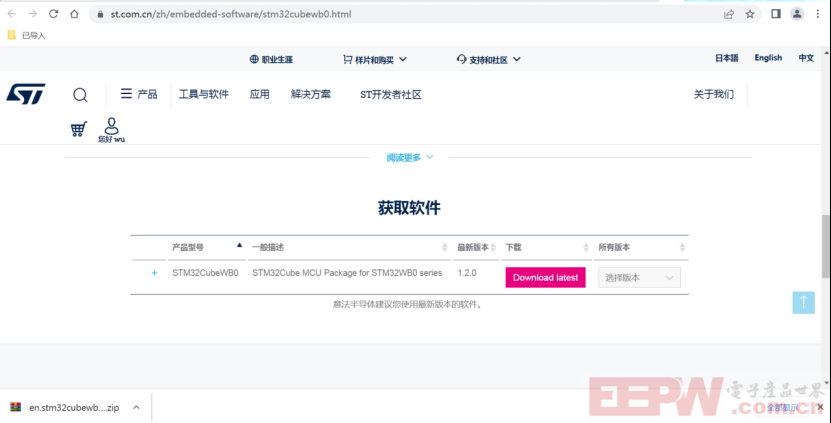Click the ST logo

tap(26, 94)
